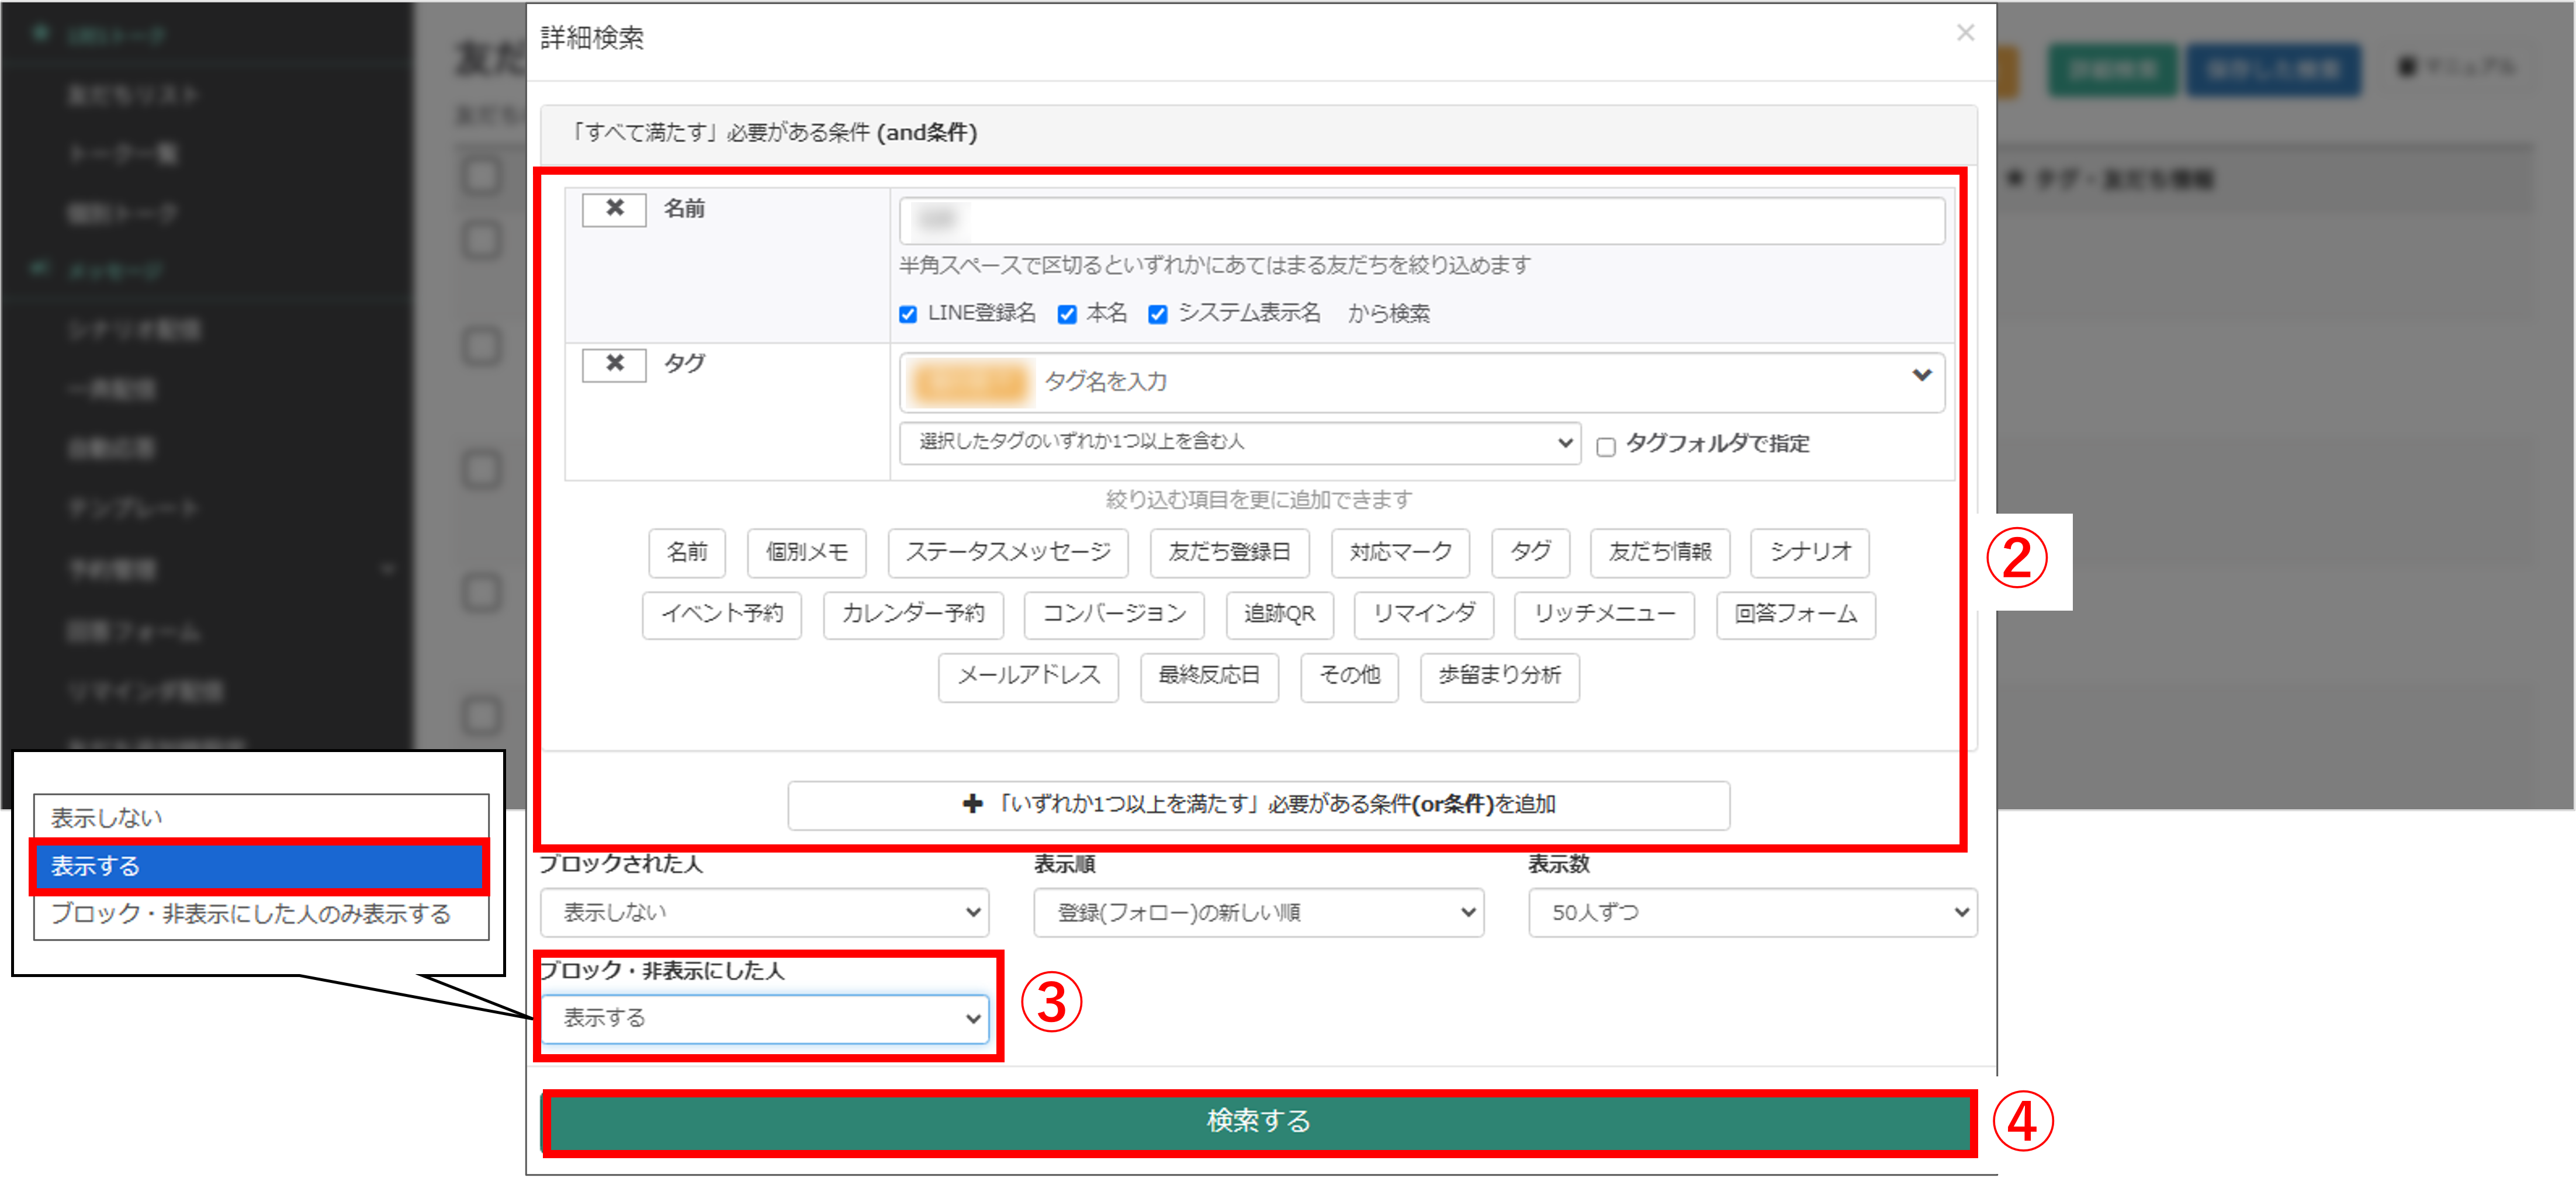Add the シナリオ filter item
This screenshot has width=2576, height=1202.
click(1810, 552)
